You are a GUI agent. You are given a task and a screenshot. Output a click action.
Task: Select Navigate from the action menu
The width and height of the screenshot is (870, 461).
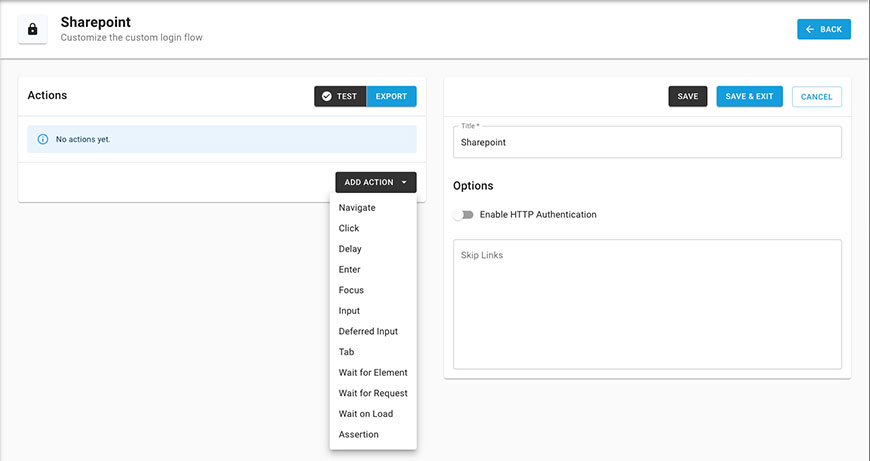(x=357, y=208)
